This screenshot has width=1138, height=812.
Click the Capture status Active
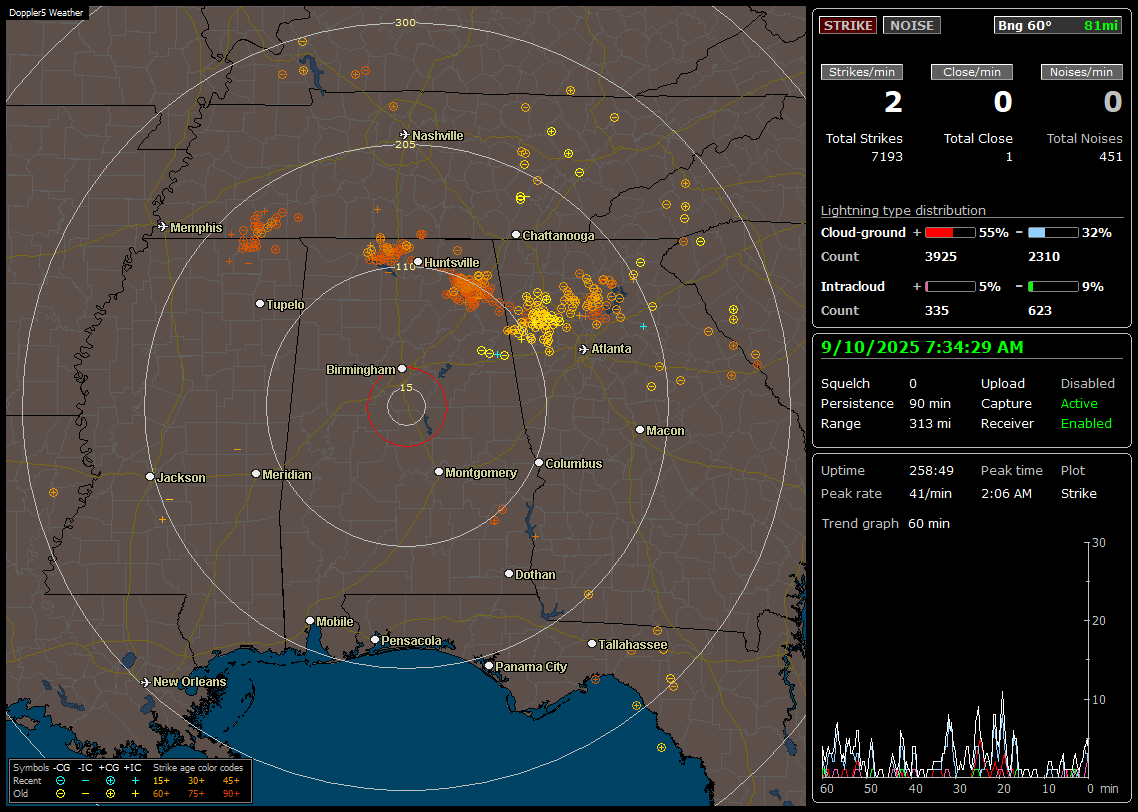(x=1078, y=403)
